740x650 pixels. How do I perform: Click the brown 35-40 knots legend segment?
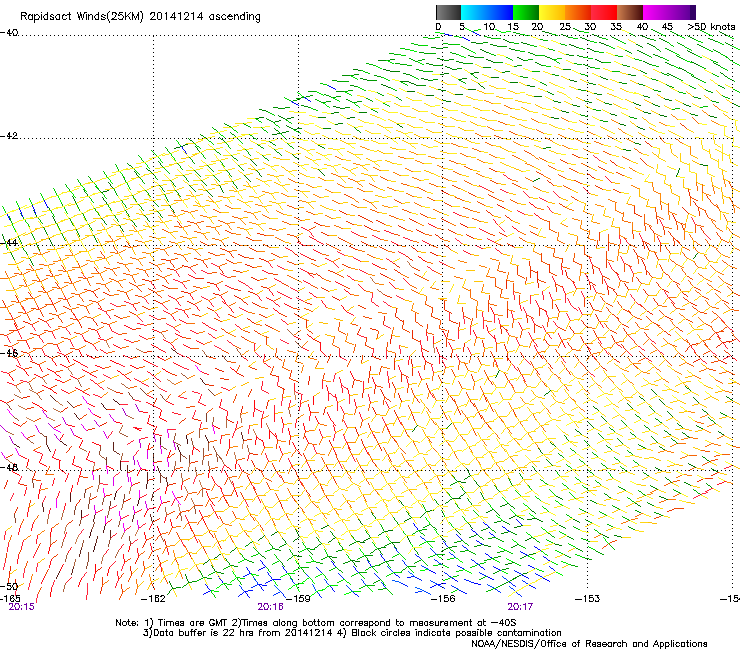pyautogui.click(x=630, y=12)
